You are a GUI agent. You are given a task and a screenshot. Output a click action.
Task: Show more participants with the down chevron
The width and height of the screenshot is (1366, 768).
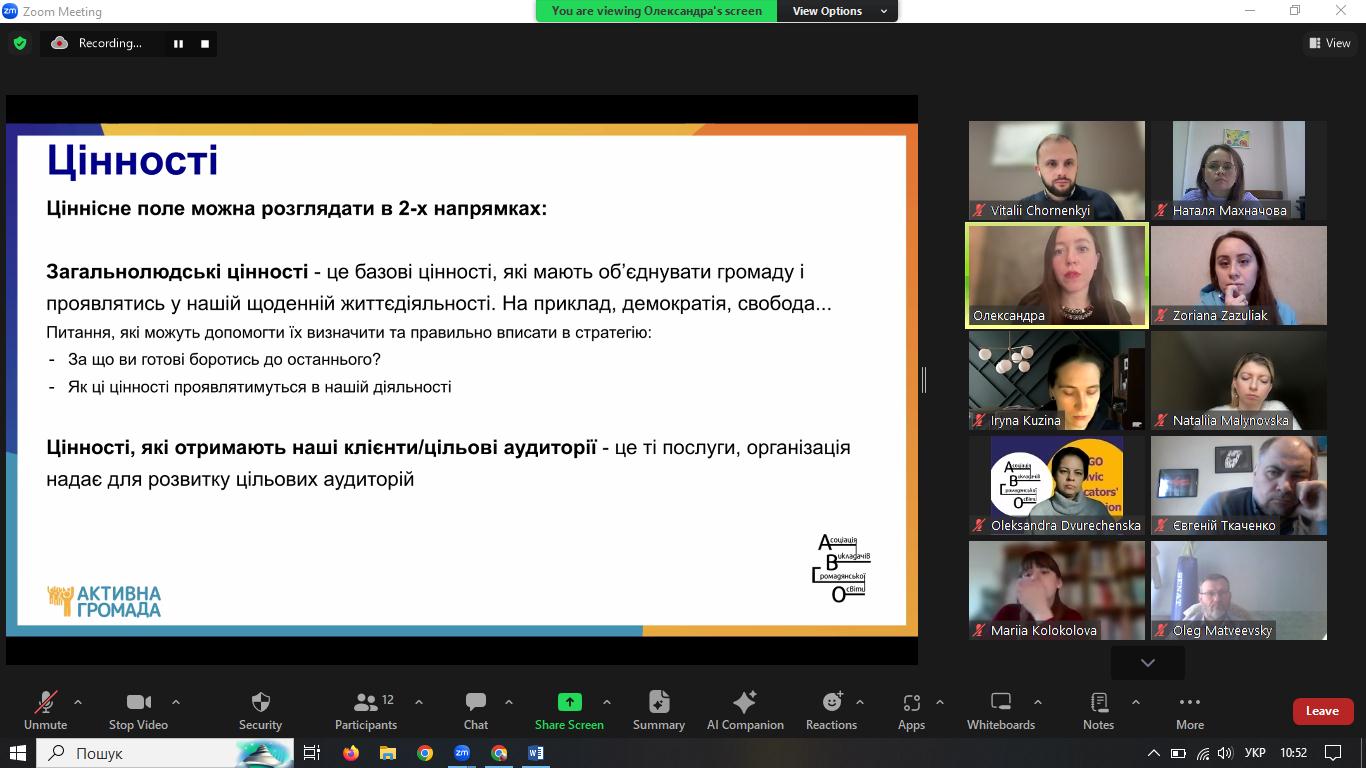tap(1147, 662)
